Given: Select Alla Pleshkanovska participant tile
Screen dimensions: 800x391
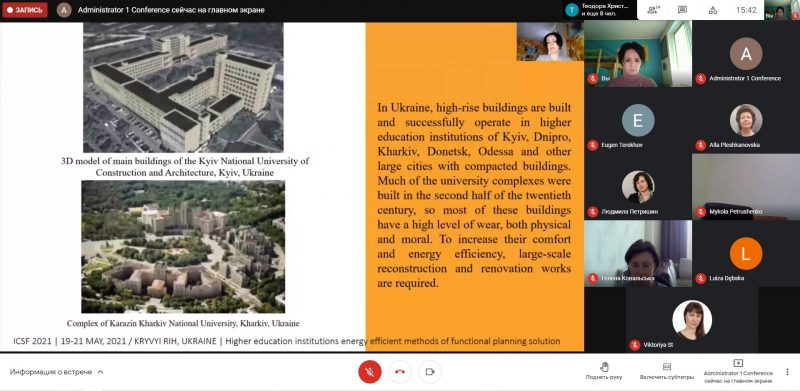Looking at the screenshot, I should (x=746, y=120).
